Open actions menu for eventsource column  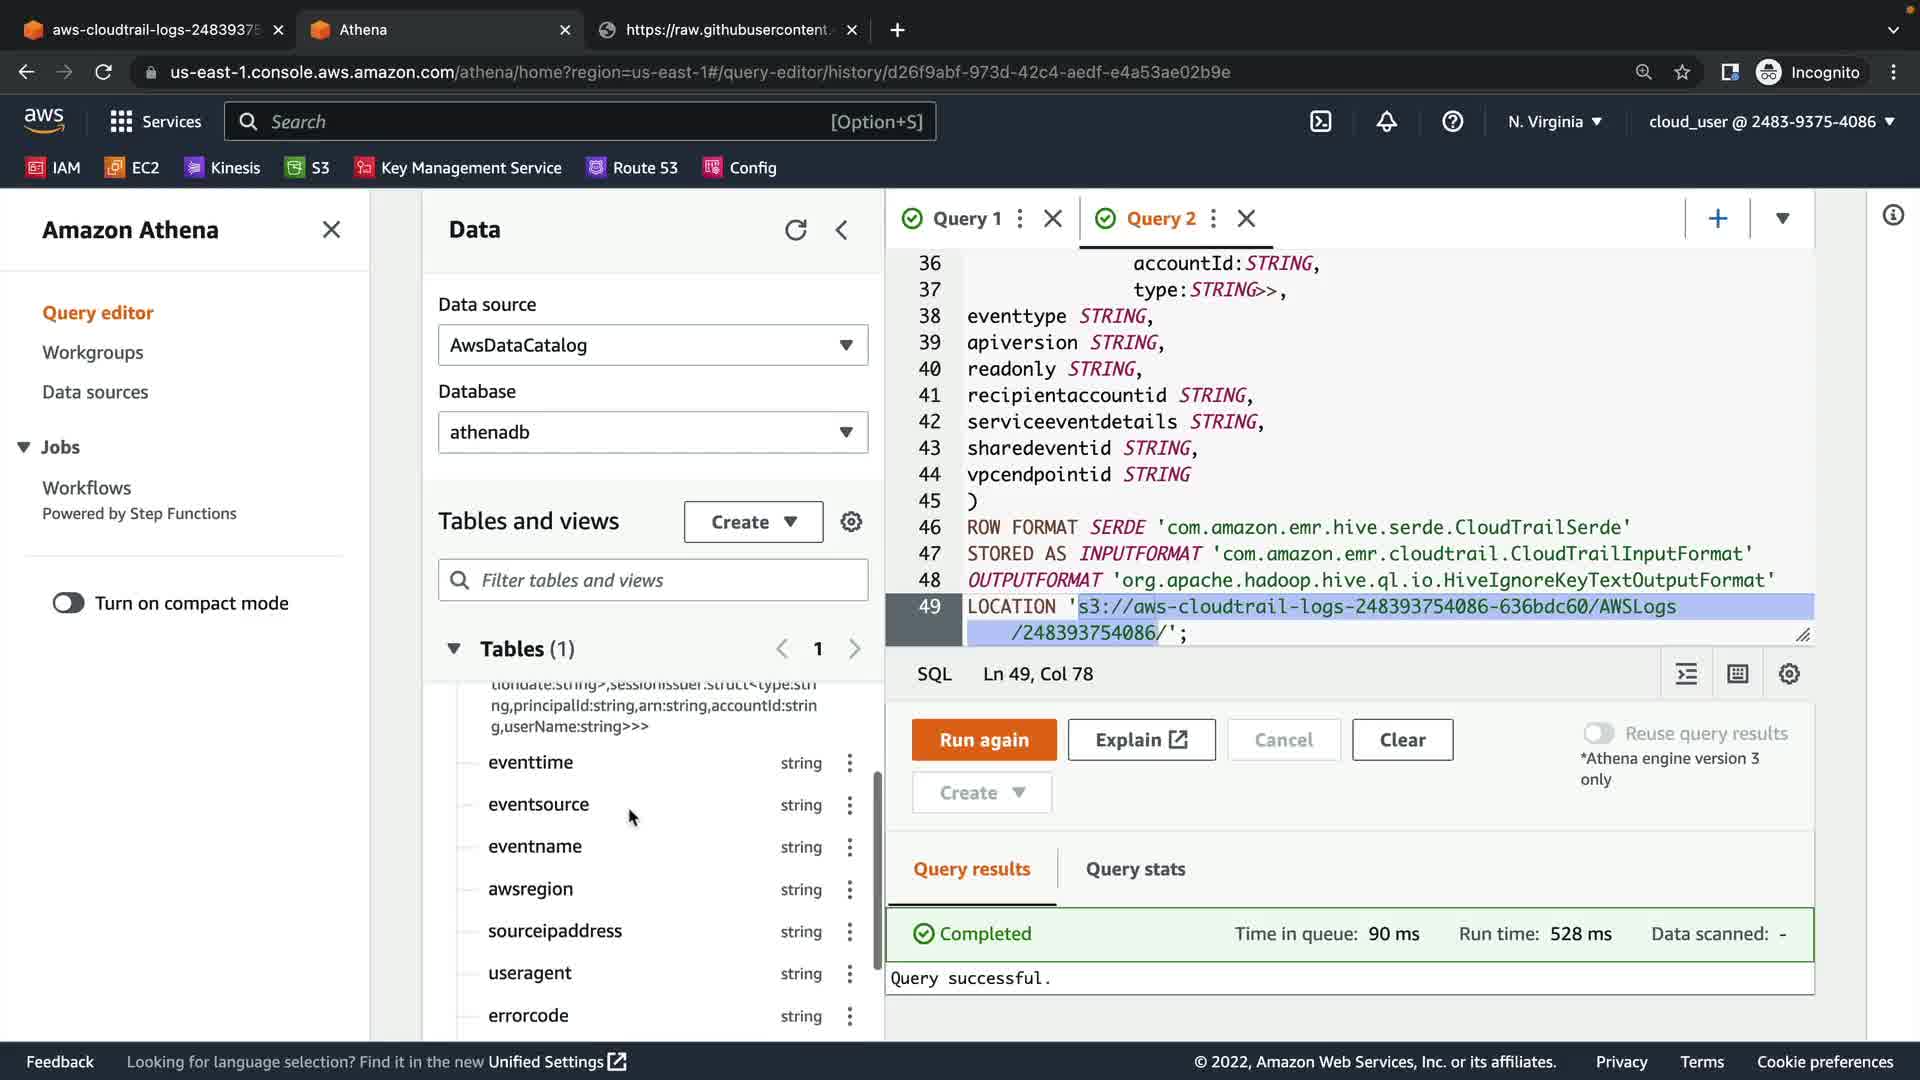(x=850, y=805)
